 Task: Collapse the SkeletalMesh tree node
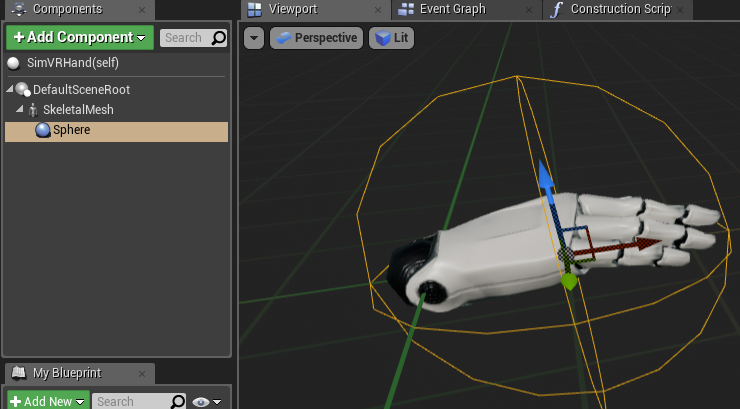click(x=19, y=109)
